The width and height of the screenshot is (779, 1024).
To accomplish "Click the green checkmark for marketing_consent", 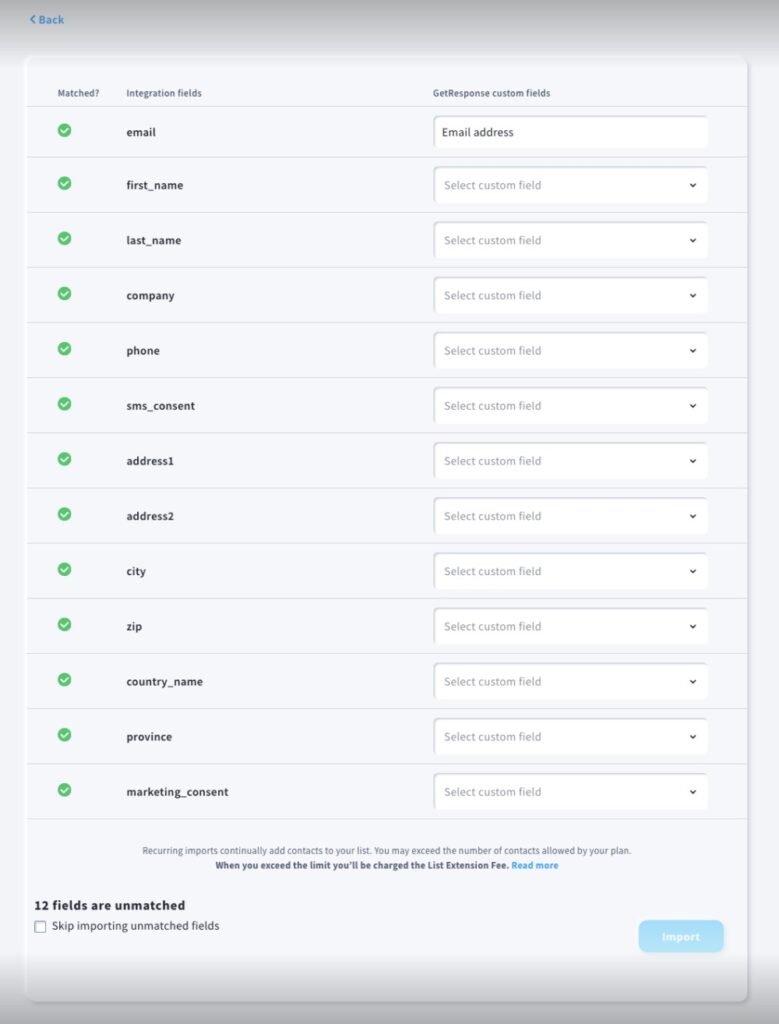I will 64,790.
